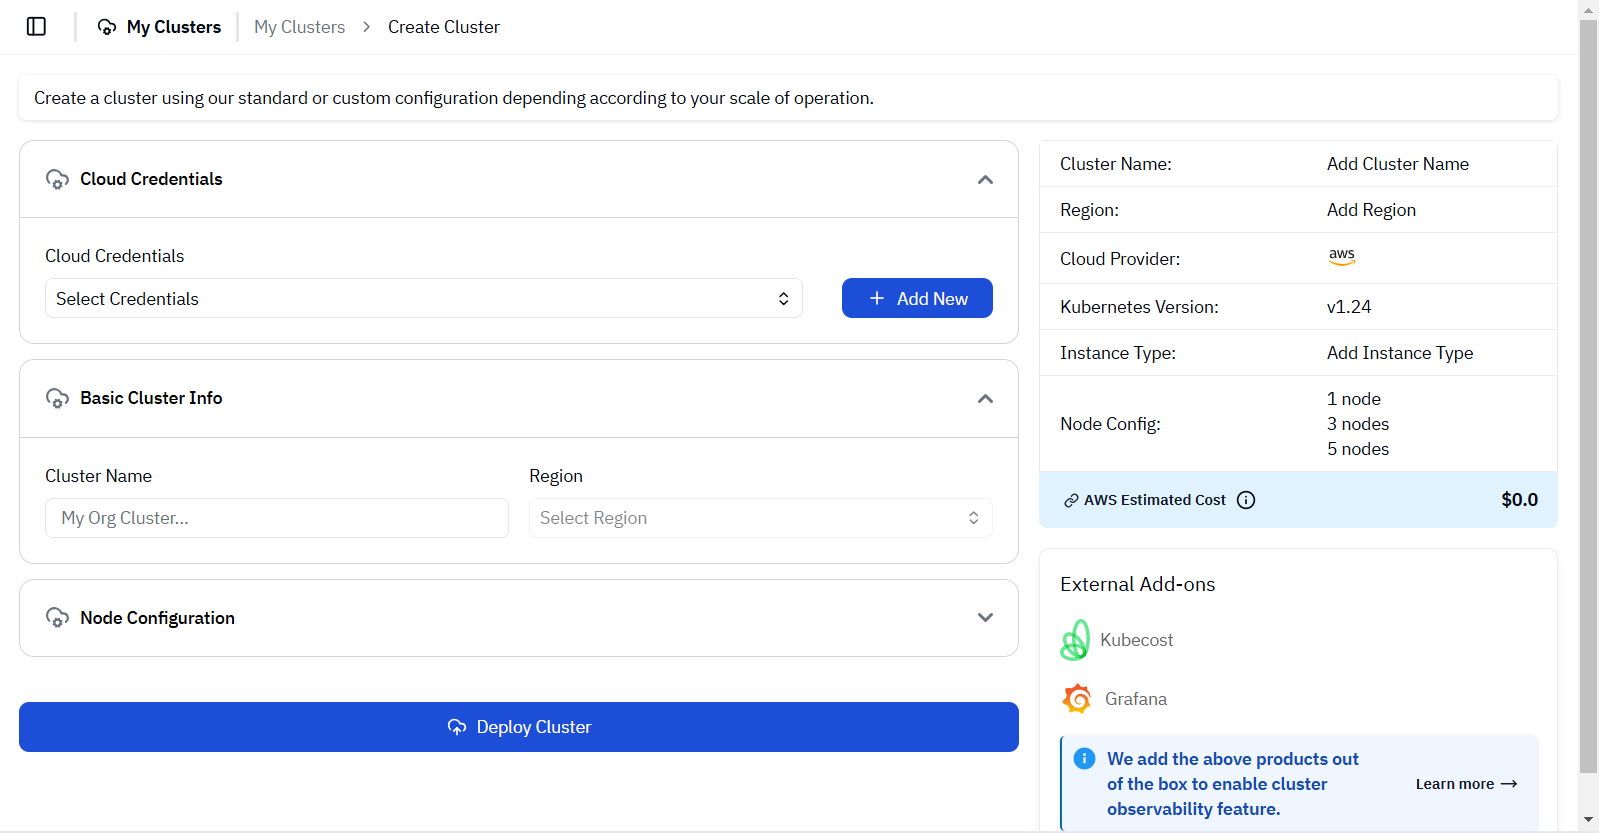Click the My Clusters cloud icon

click(x=107, y=27)
